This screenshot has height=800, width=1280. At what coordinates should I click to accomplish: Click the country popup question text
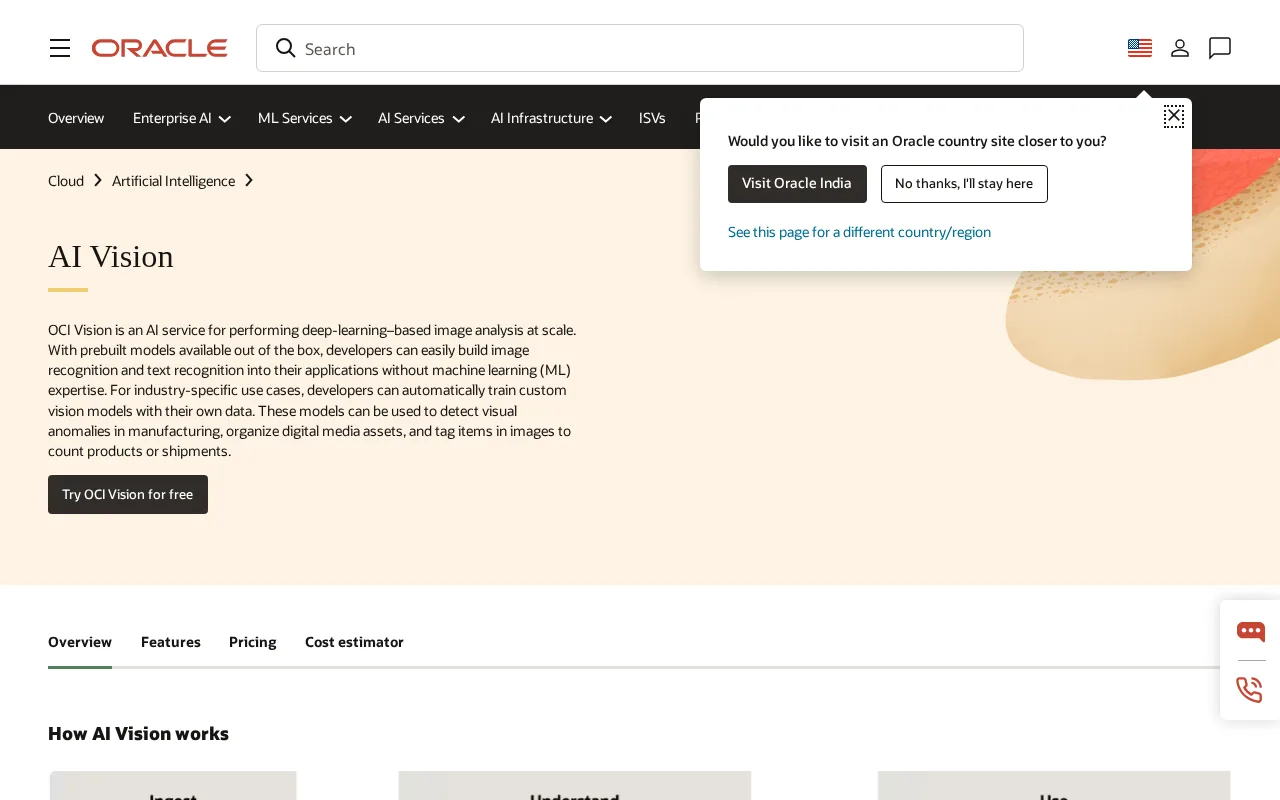tap(917, 141)
